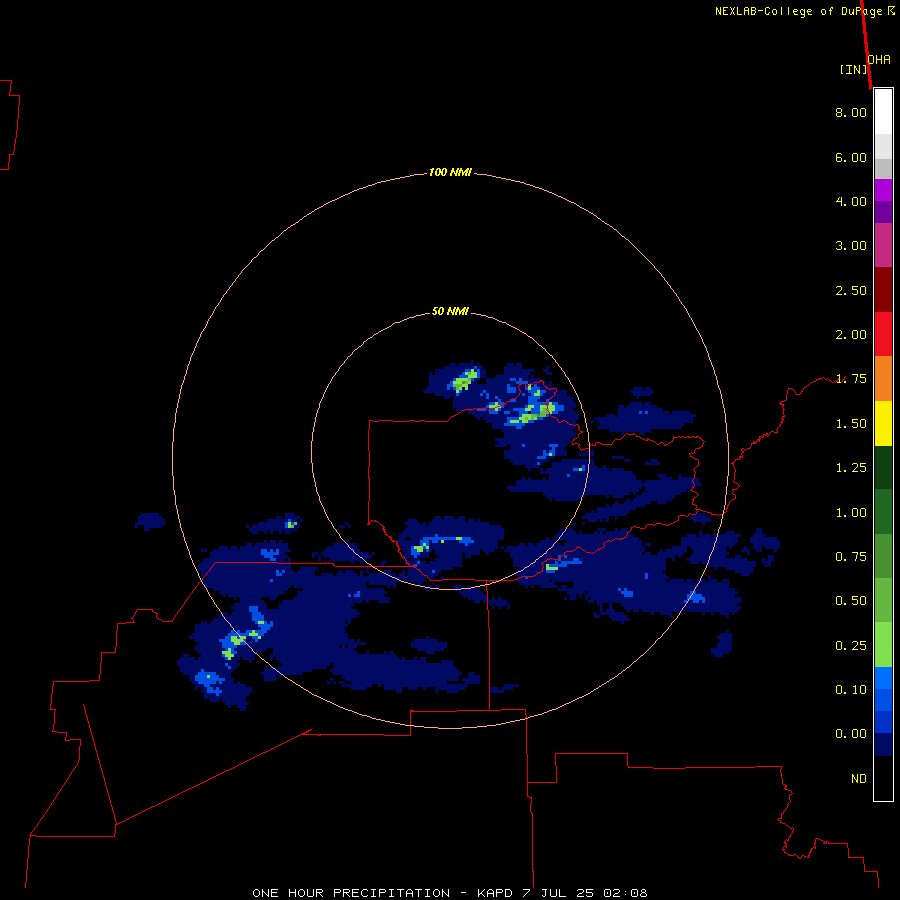Viewport: 900px width, 900px height.
Task: Select the yellow swatch beside 1.50
Action: (883, 423)
